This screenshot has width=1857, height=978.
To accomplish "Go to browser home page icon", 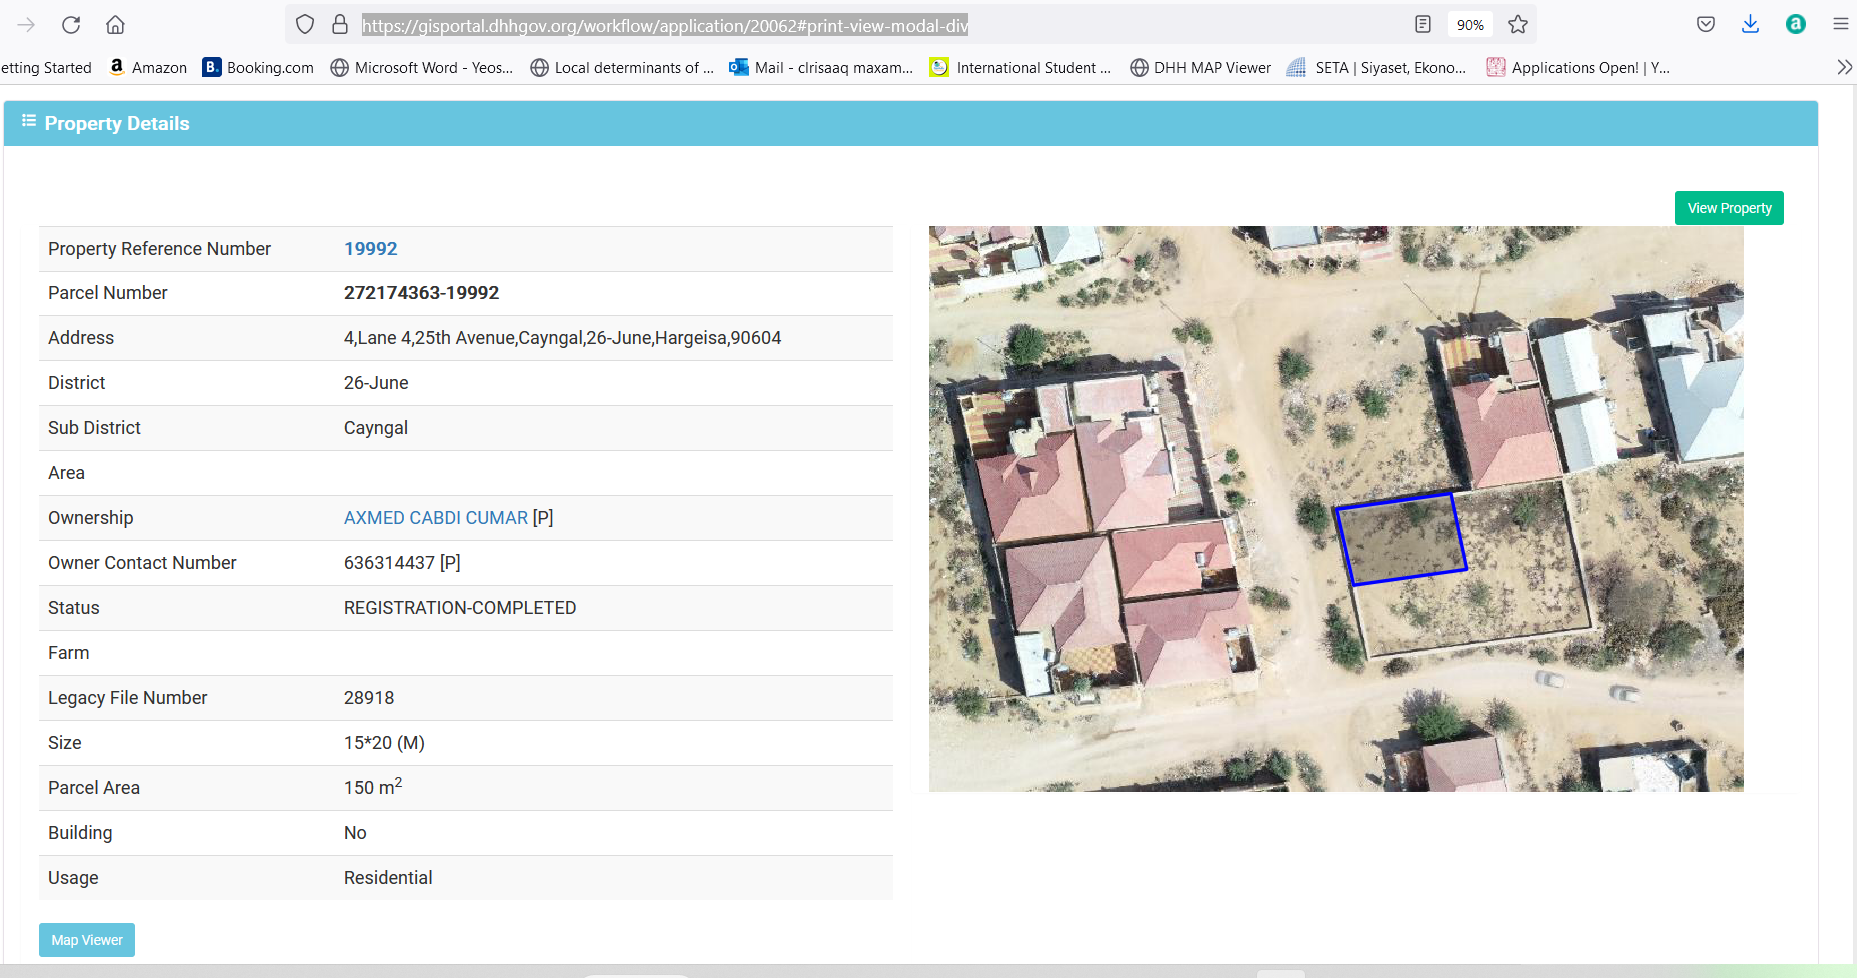I will point(116,25).
